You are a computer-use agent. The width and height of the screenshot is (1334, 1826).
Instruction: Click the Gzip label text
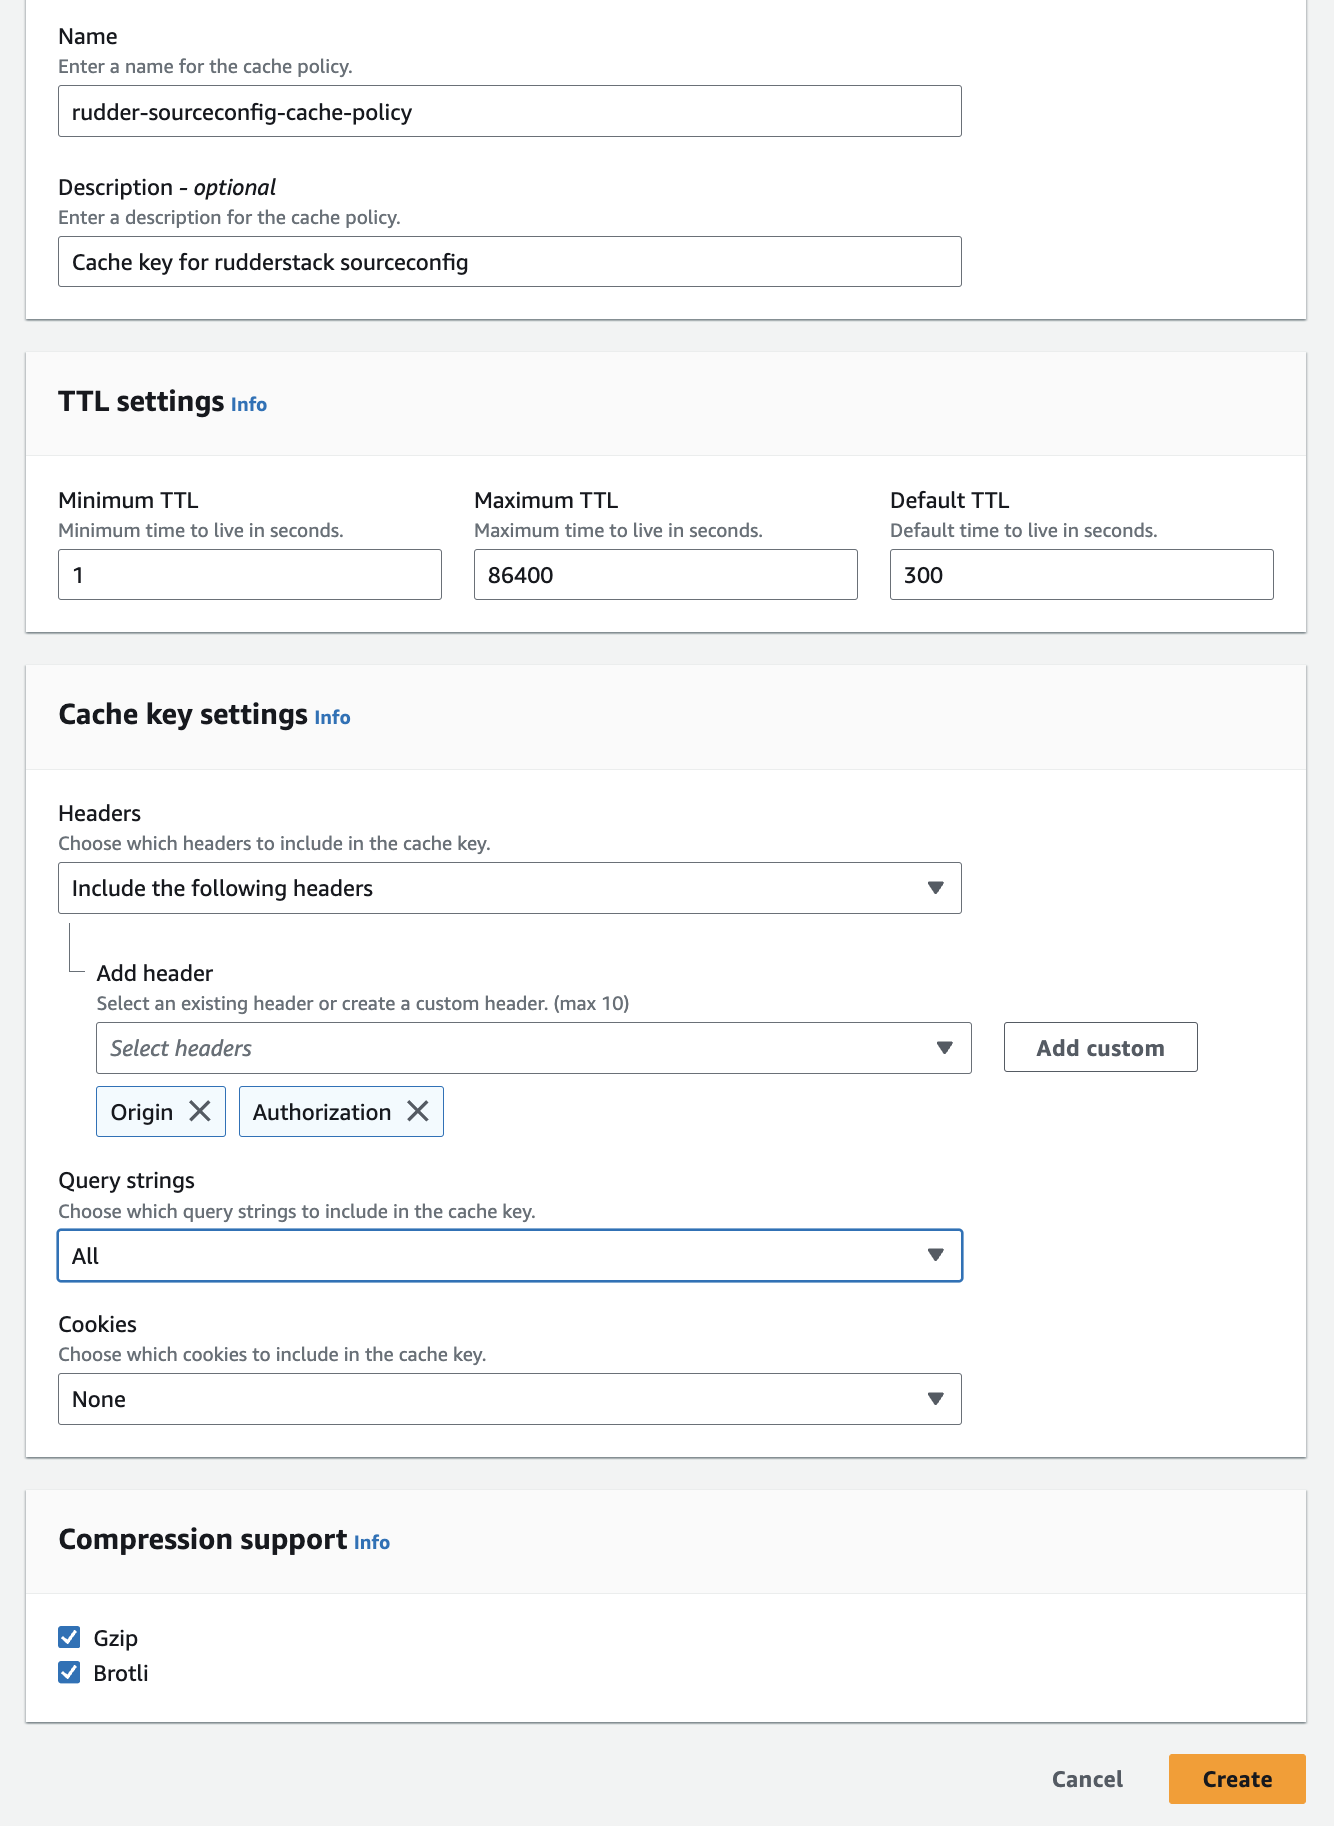pyautogui.click(x=116, y=1638)
